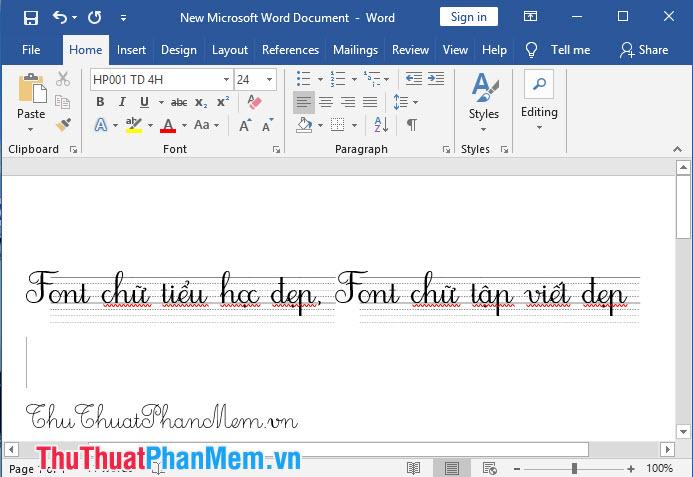The height and width of the screenshot is (477, 693).
Task: Click the Undo arrow icon
Action: [60, 17]
